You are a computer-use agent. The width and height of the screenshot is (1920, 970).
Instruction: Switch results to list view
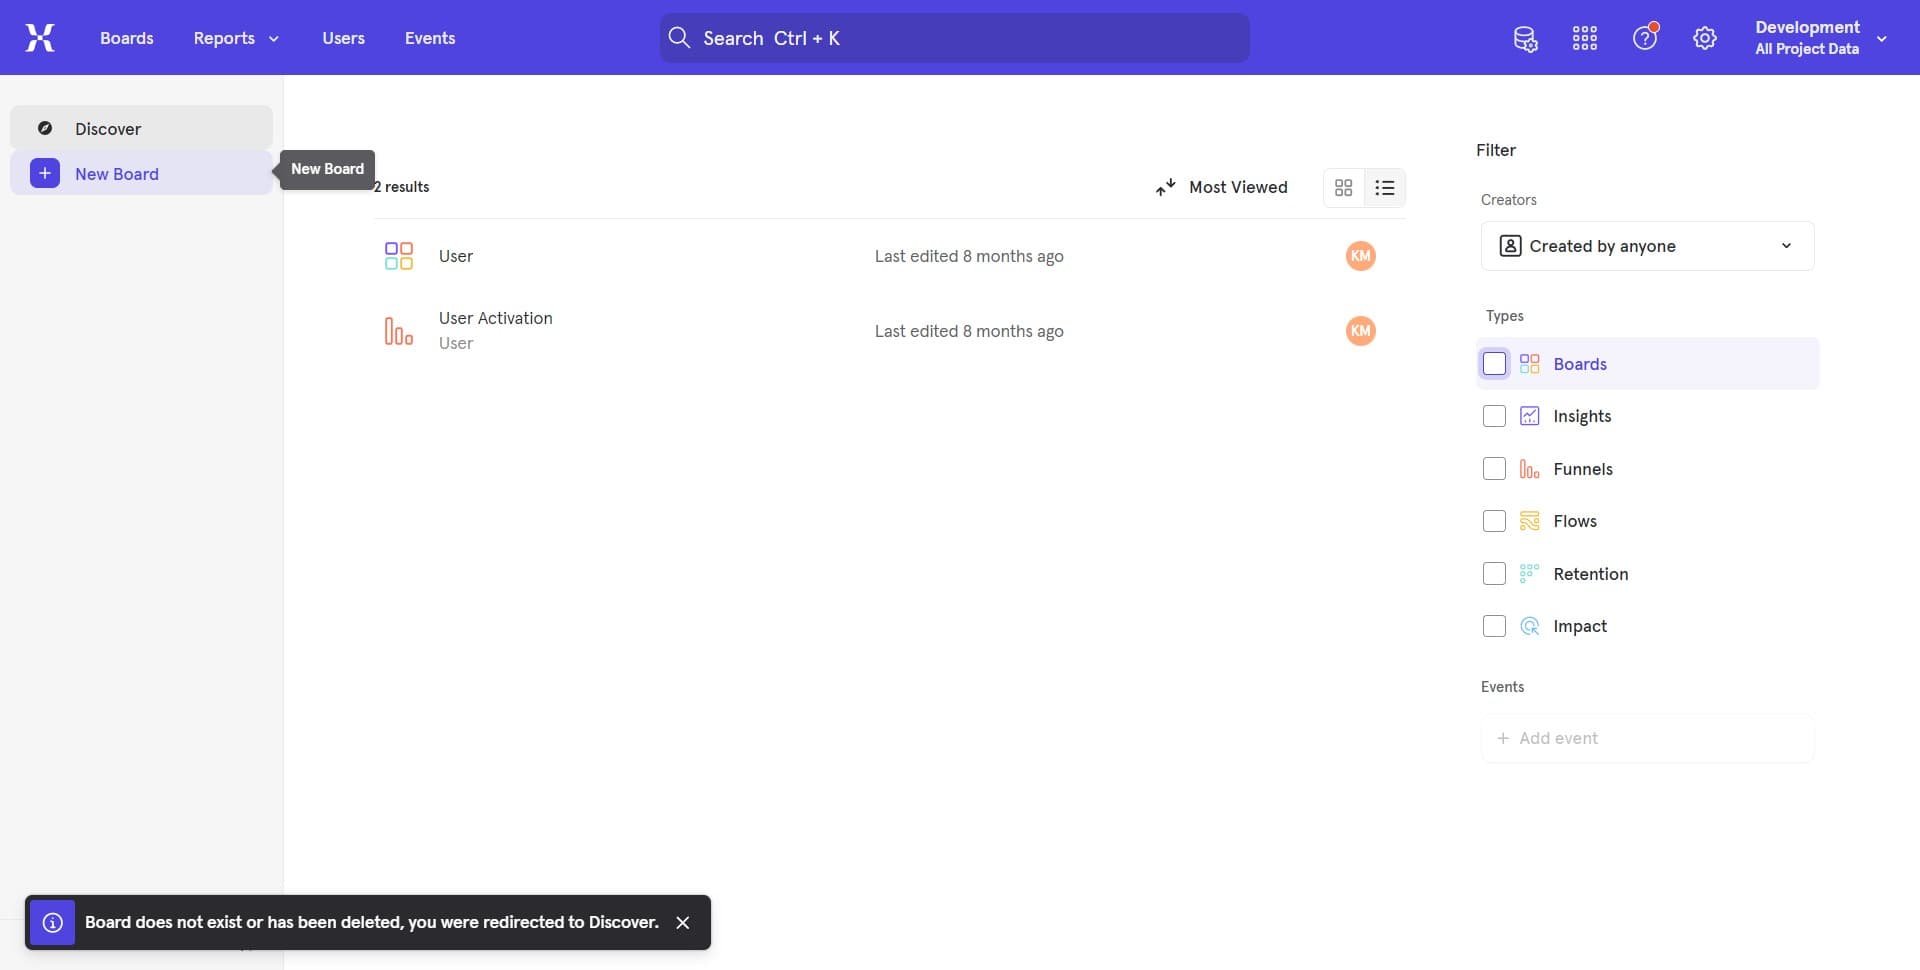click(1384, 187)
